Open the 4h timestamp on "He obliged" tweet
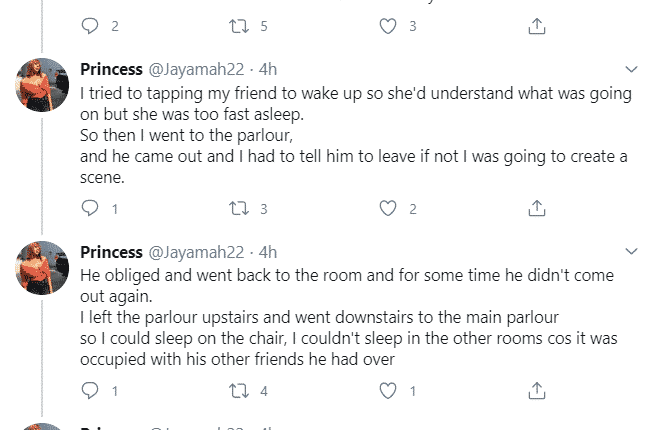The height and width of the screenshot is (430, 655). (266, 251)
